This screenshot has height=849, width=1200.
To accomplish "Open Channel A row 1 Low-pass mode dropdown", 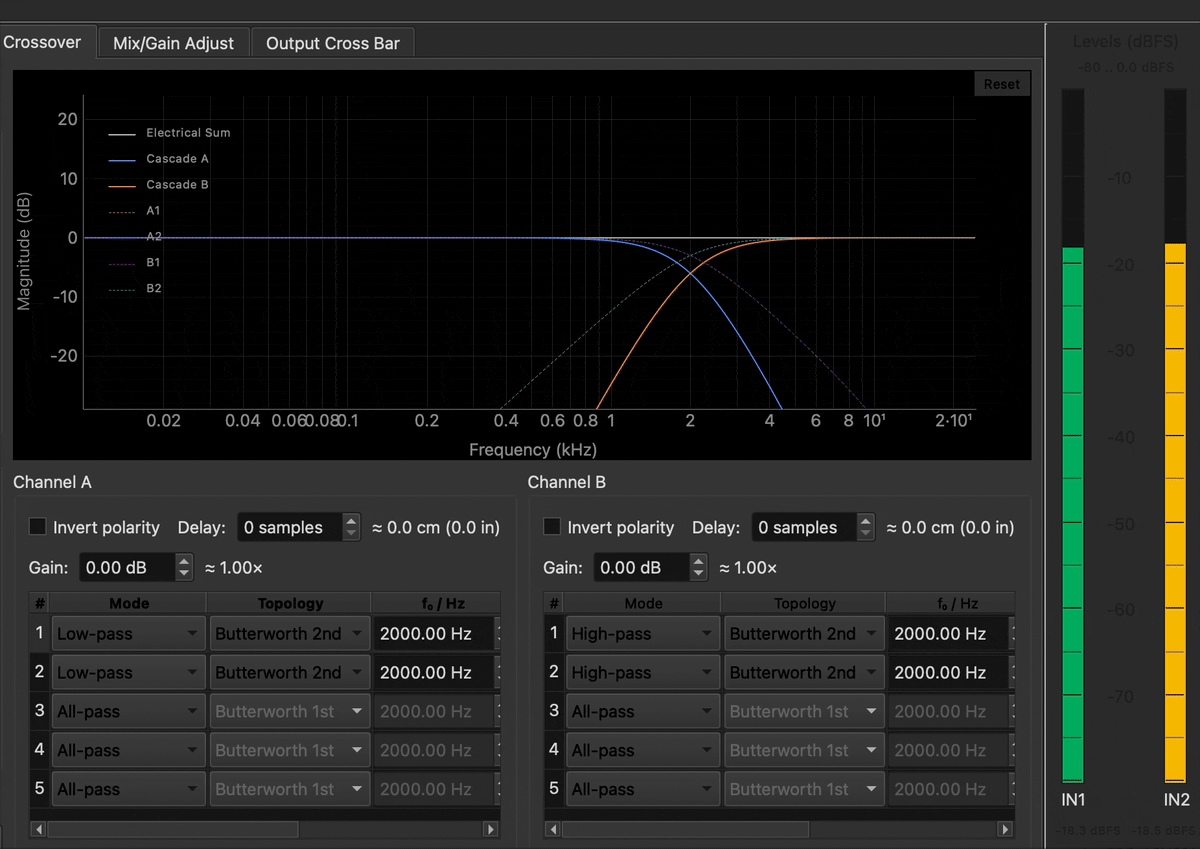I will [127, 634].
